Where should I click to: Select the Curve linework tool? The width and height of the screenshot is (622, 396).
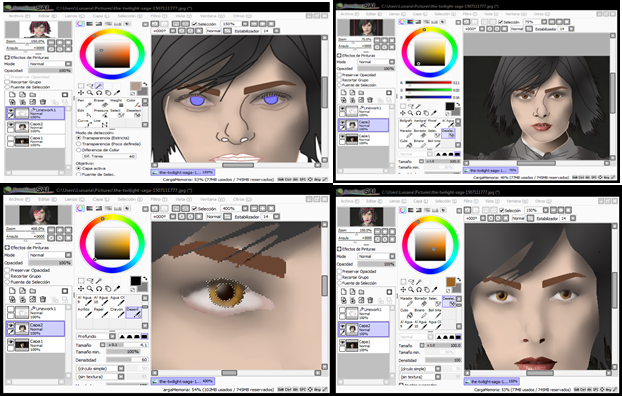click(83, 123)
